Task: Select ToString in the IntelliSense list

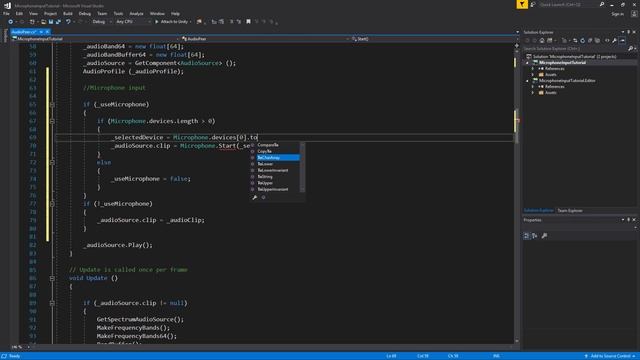Action: (275, 177)
